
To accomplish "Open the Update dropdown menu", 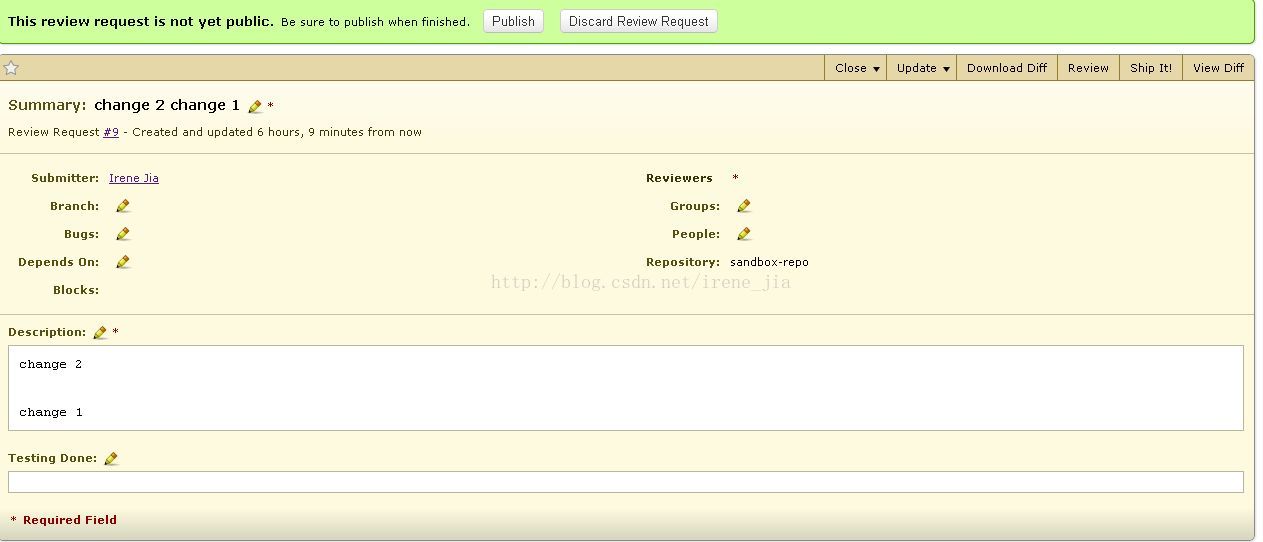I will point(921,68).
